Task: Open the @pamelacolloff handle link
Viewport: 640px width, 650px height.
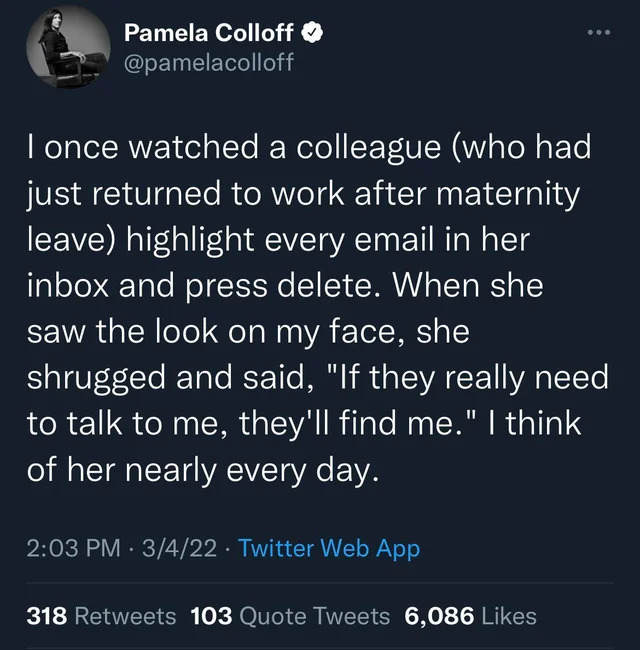Action: [x=208, y=63]
